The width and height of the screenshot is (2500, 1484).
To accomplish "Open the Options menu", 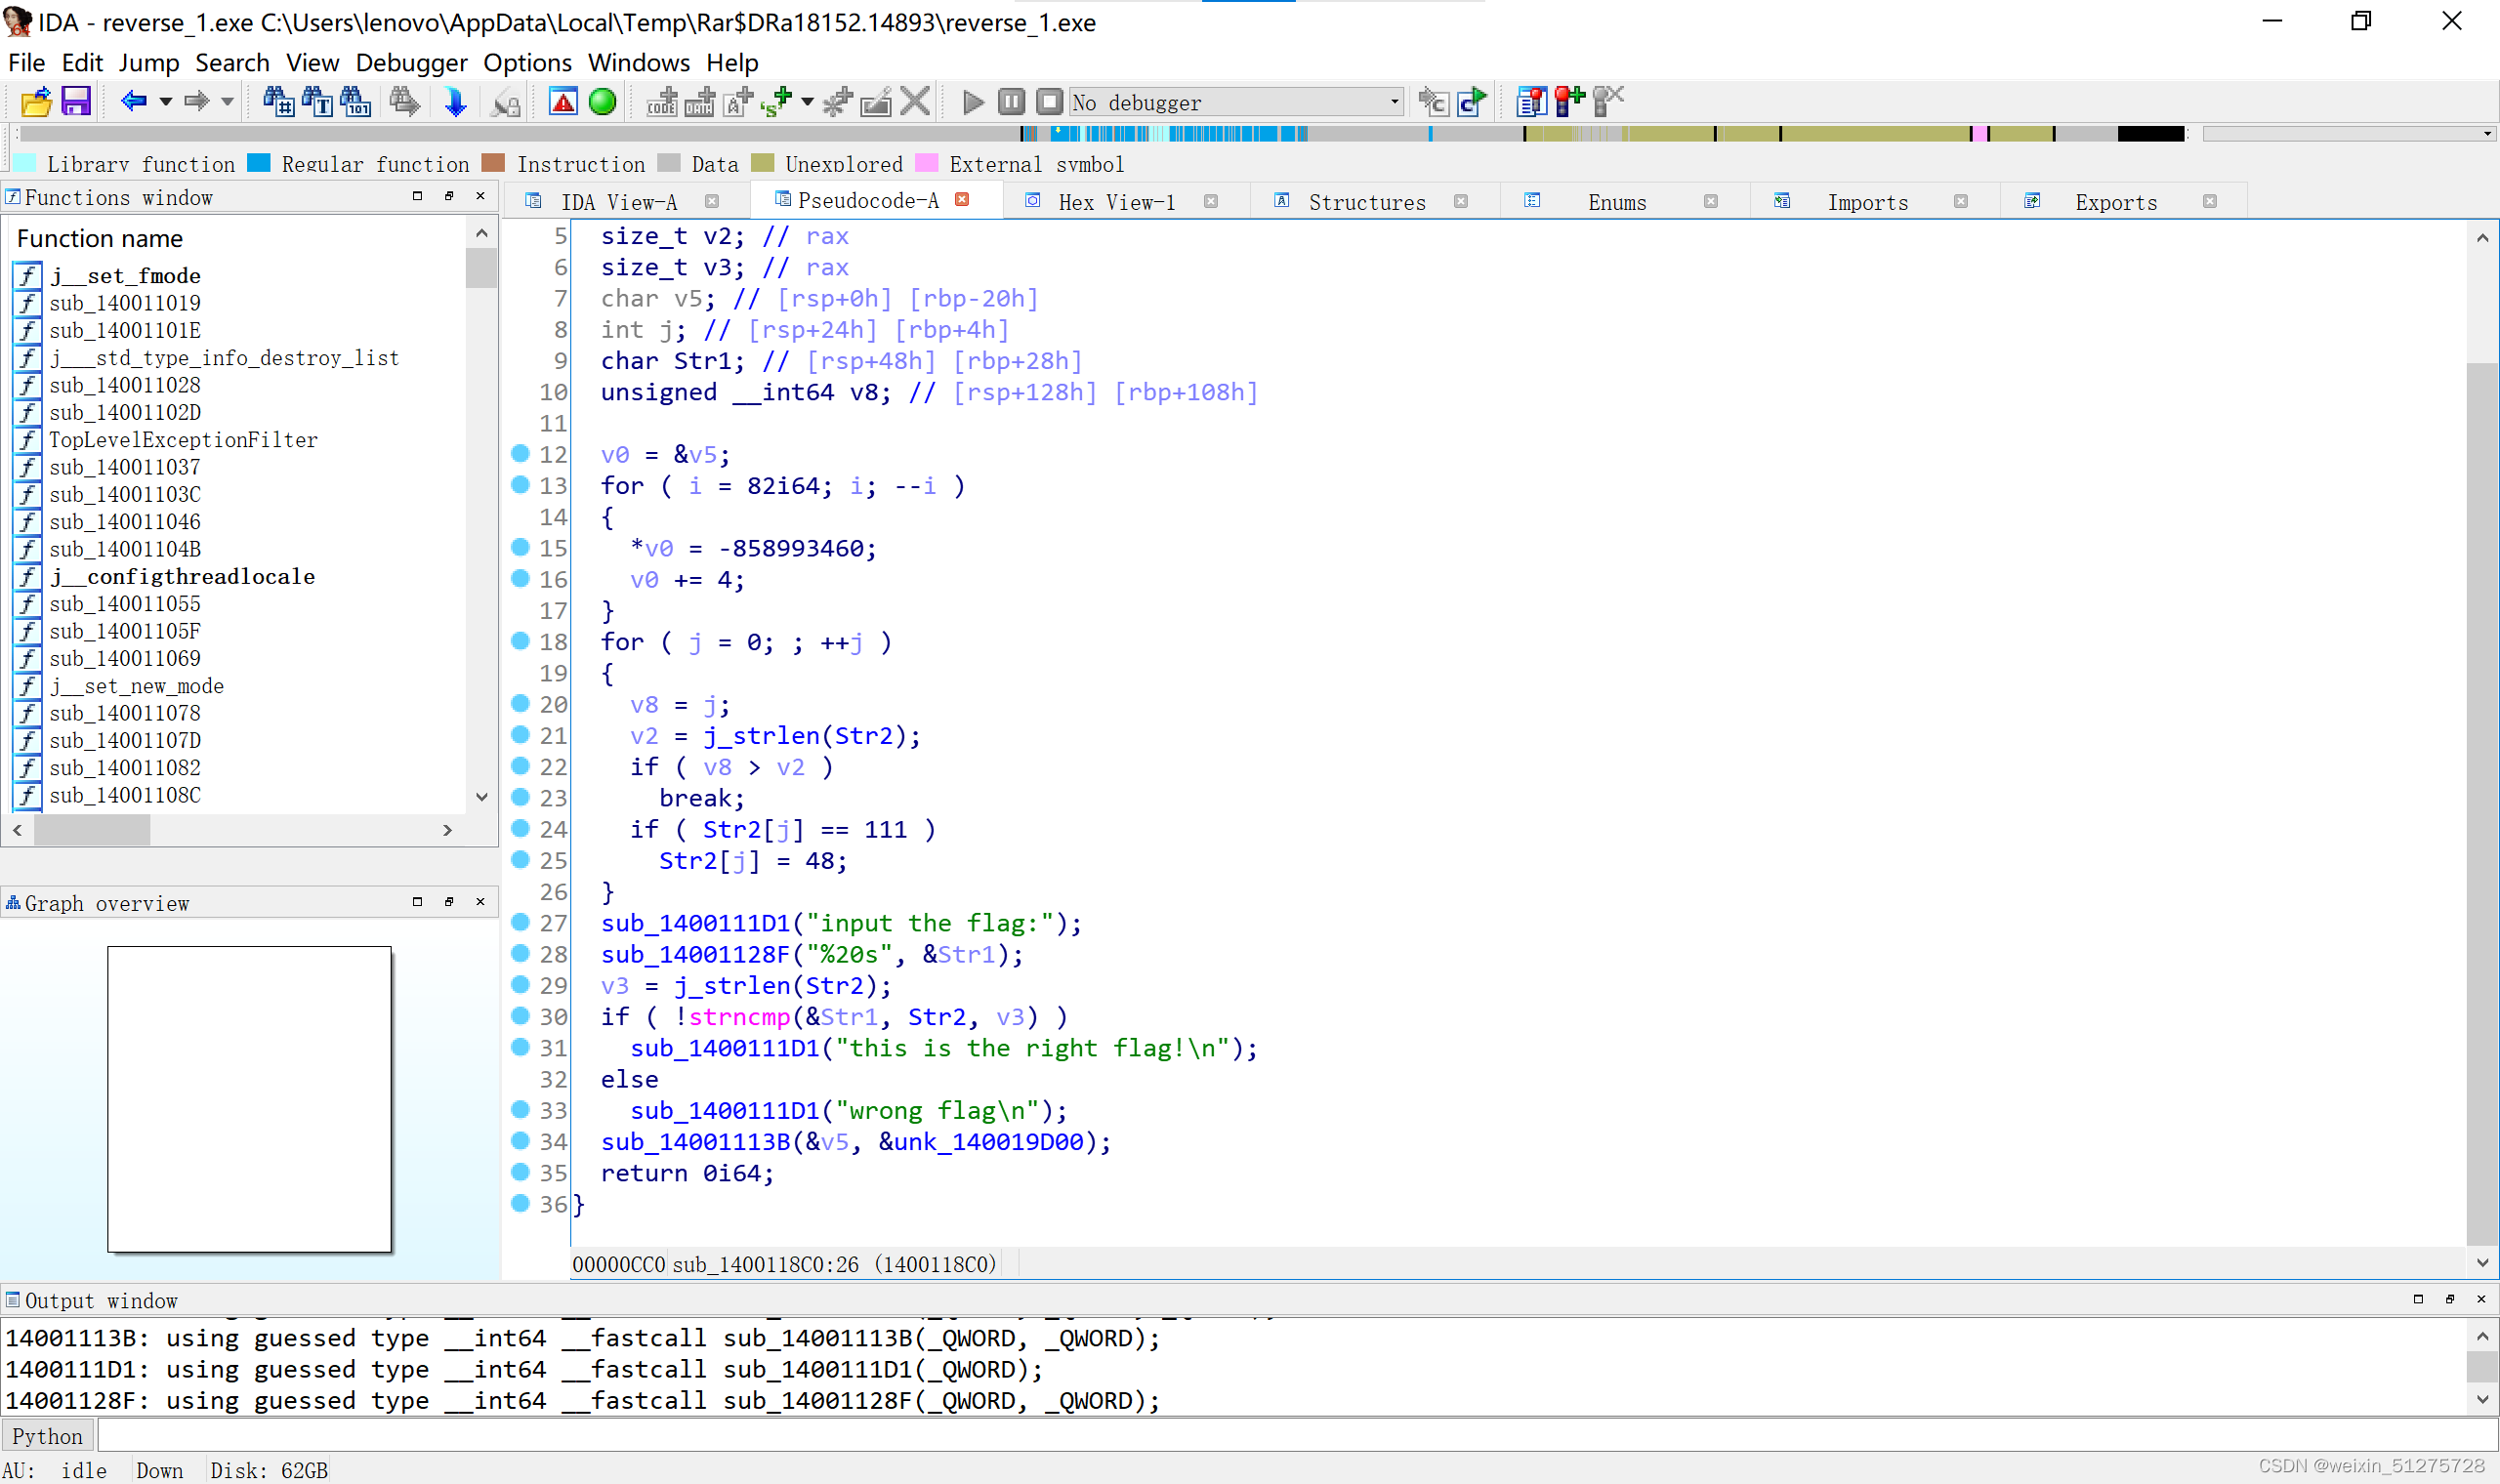I will point(527,63).
